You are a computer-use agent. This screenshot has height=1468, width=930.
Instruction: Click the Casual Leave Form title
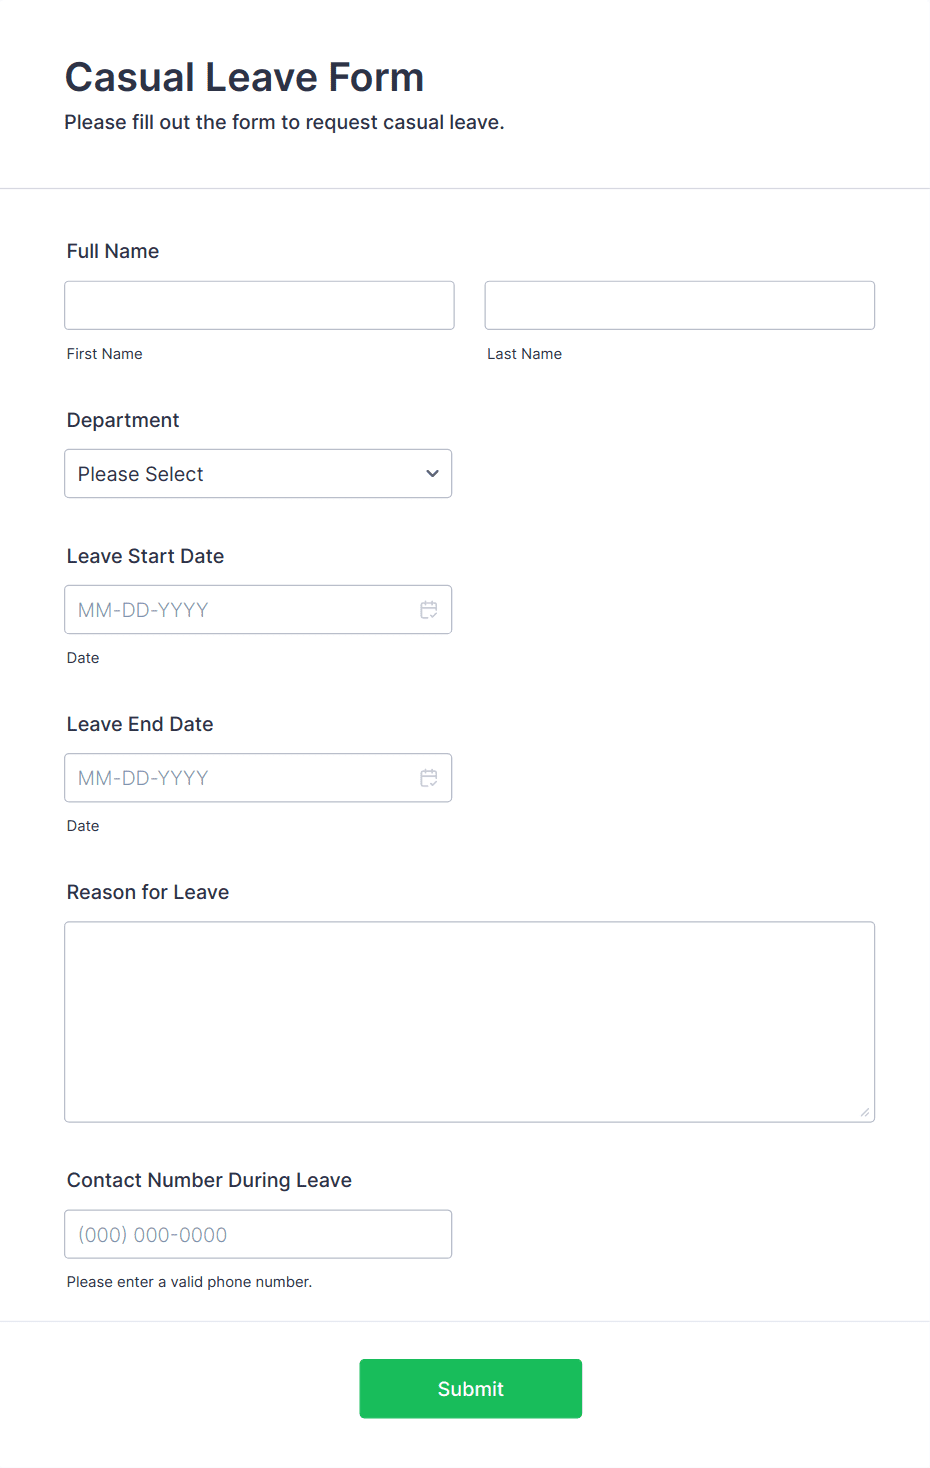(x=244, y=76)
